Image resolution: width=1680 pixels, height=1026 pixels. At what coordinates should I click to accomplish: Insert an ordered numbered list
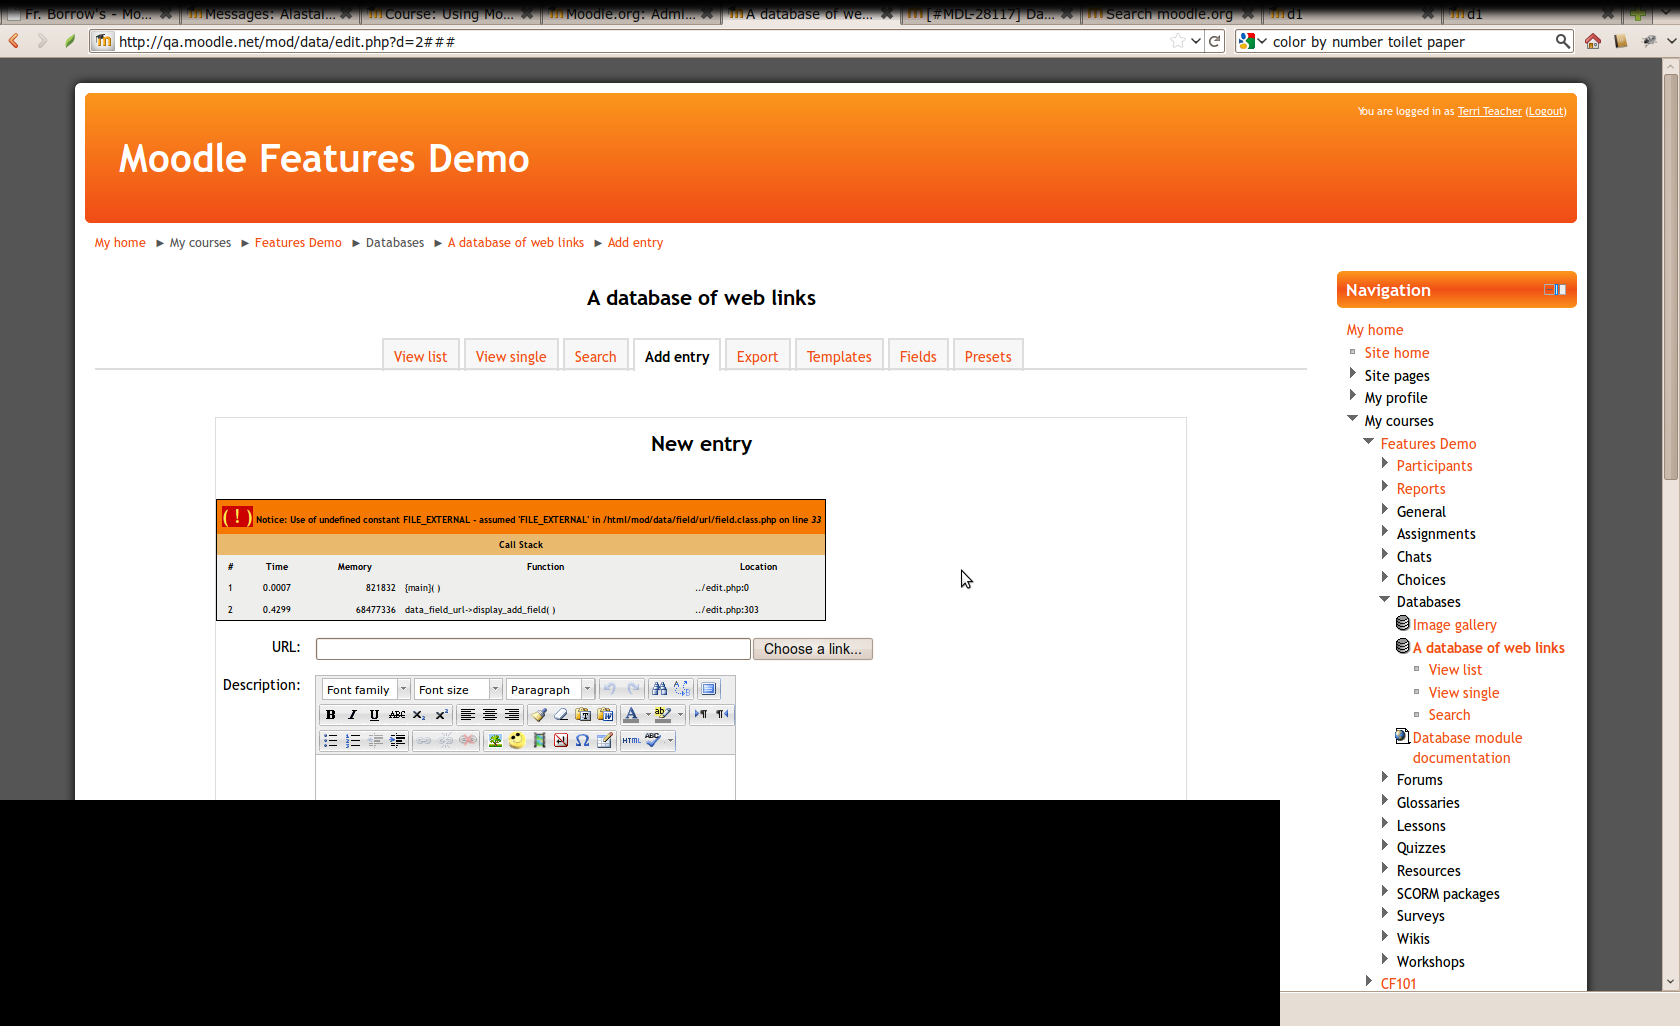[x=353, y=740]
